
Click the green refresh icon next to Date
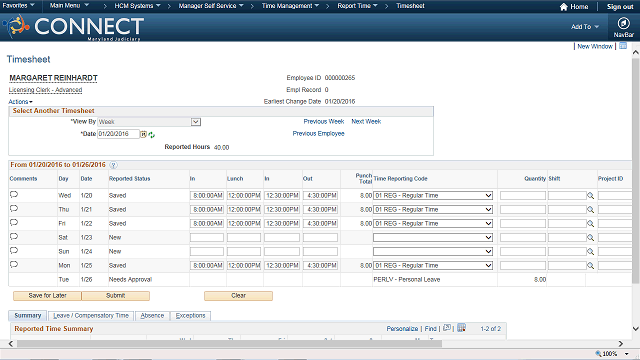[151, 135]
